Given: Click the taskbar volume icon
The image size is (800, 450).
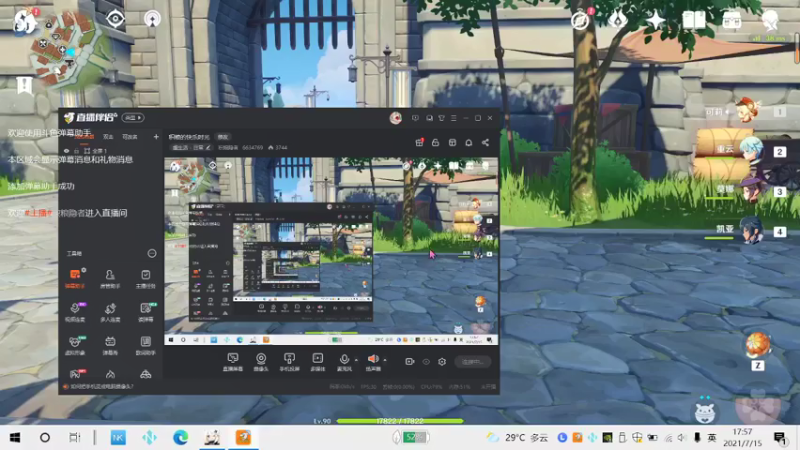Looking at the screenshot, I should (x=682, y=438).
